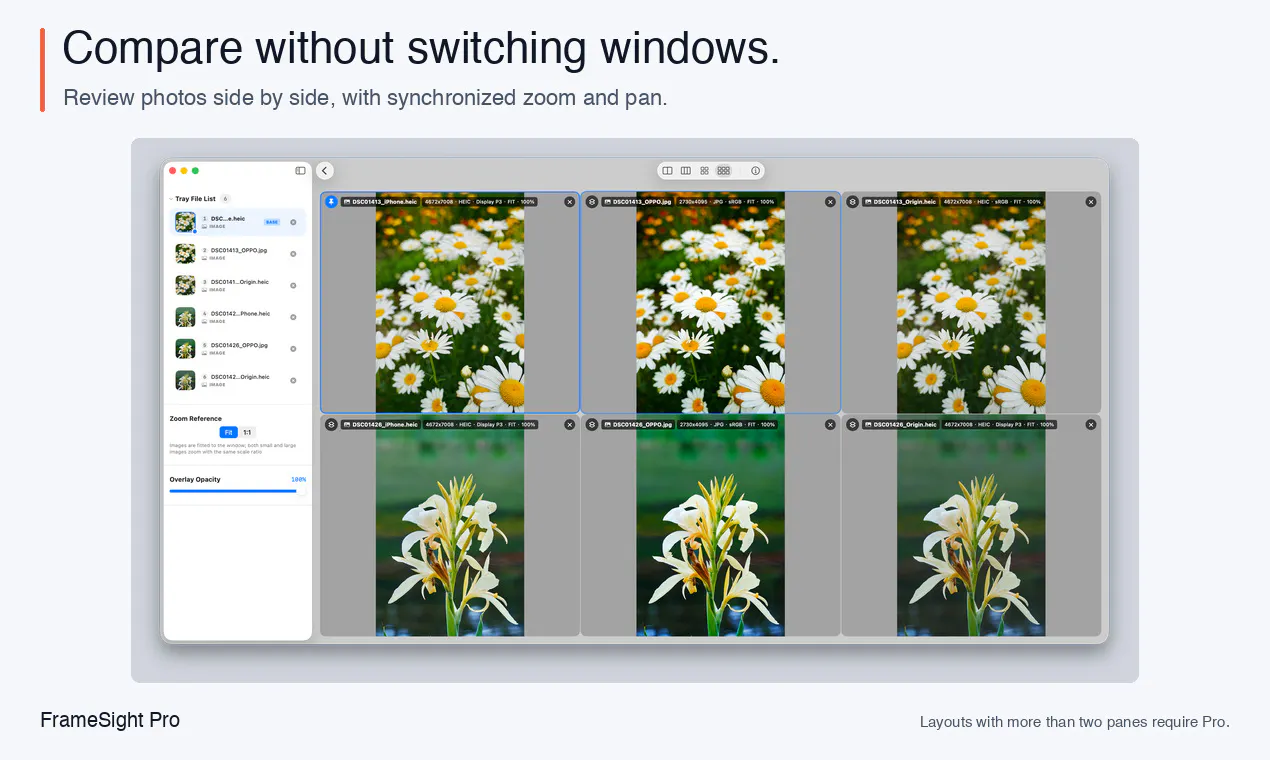This screenshot has width=1270, height=760.
Task: Click the file count badge beside Tray File List
Action: (225, 199)
